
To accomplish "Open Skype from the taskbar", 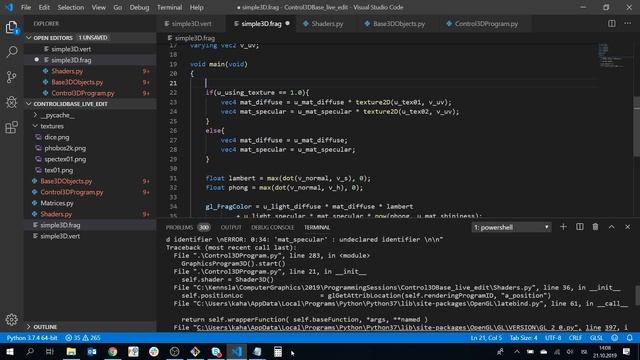I will click(216, 352).
